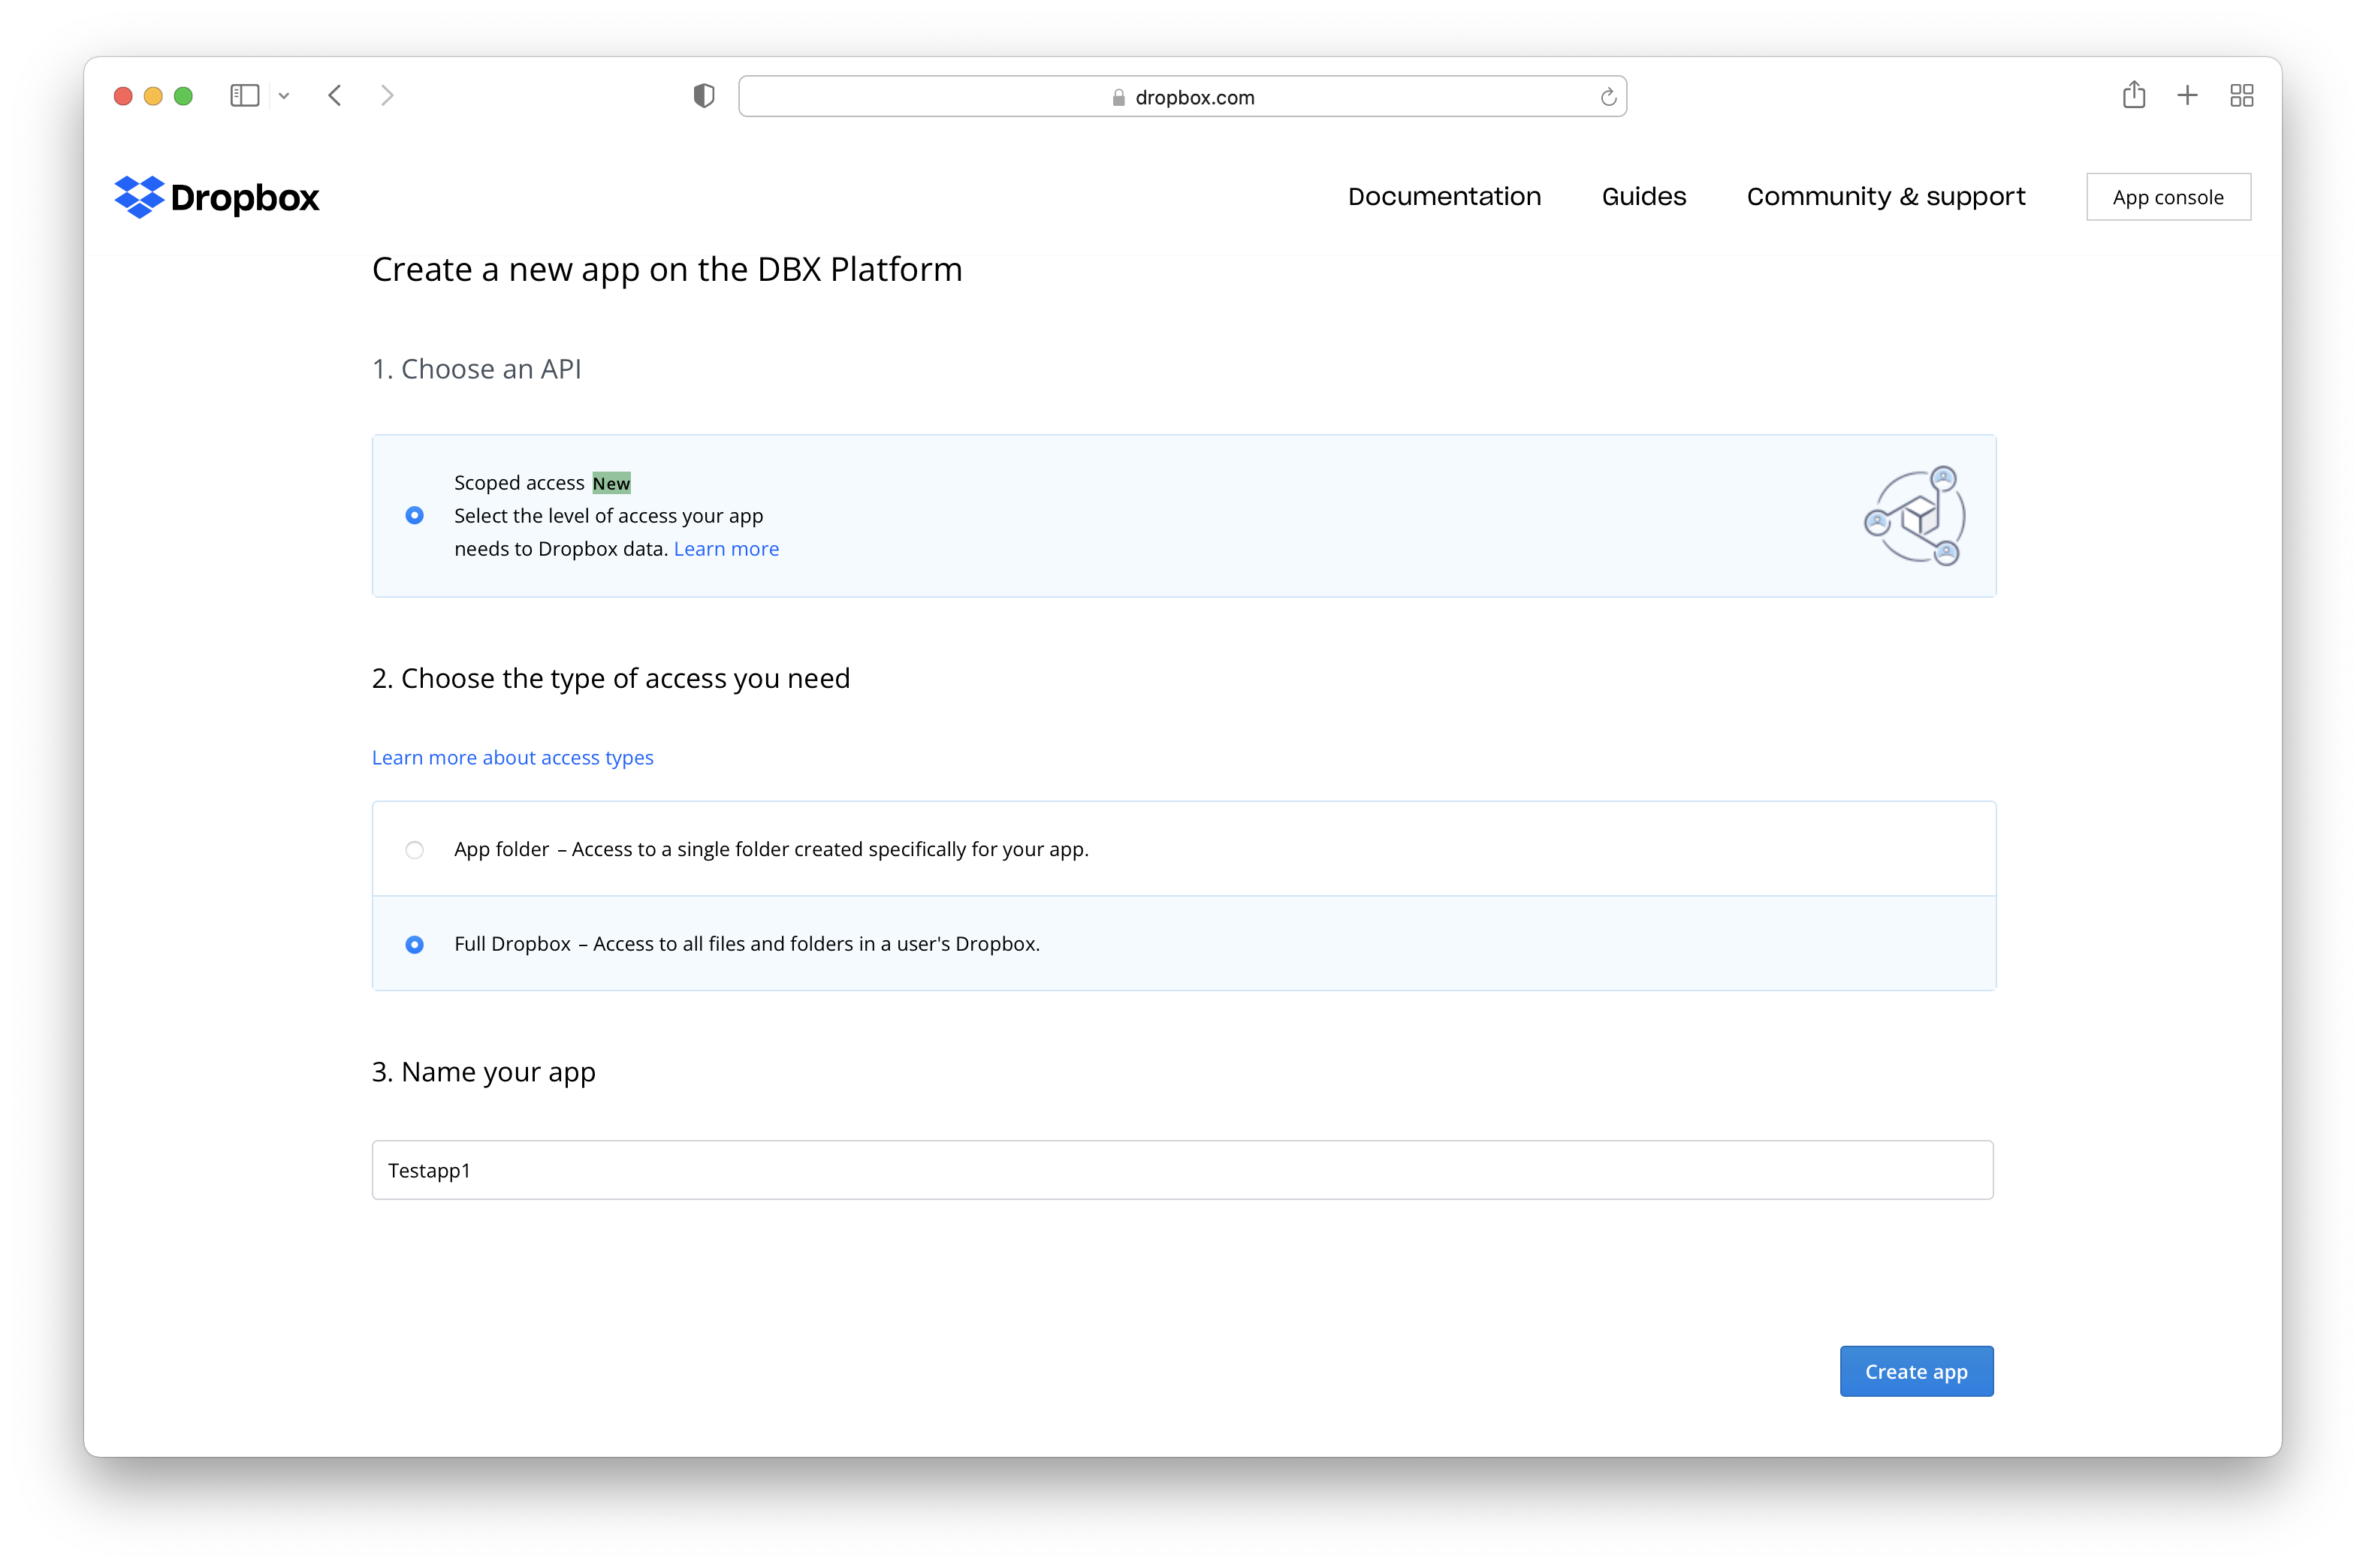Click 'Full Dropbox – Access to all files' text
This screenshot has height=1568, width=2366.
pos(747,944)
